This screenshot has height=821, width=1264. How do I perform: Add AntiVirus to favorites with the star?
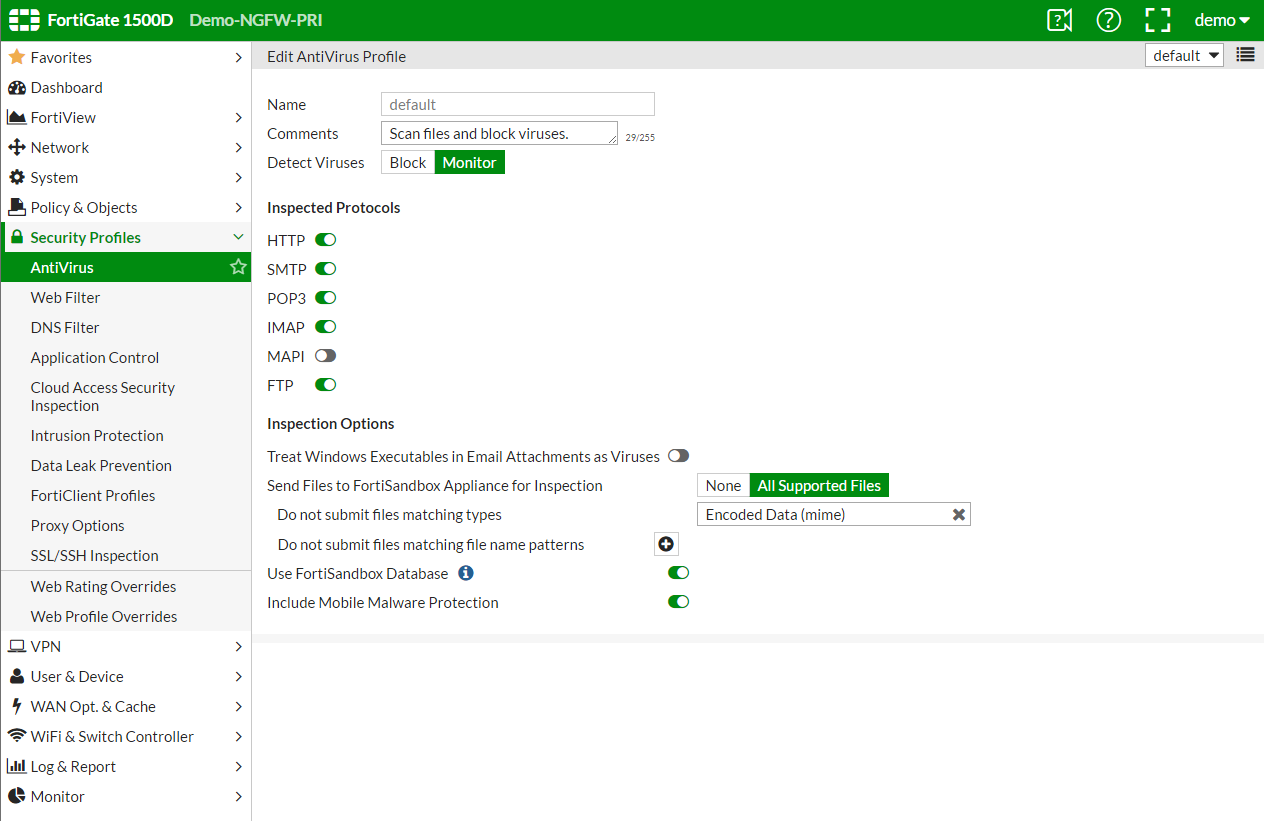click(x=238, y=267)
